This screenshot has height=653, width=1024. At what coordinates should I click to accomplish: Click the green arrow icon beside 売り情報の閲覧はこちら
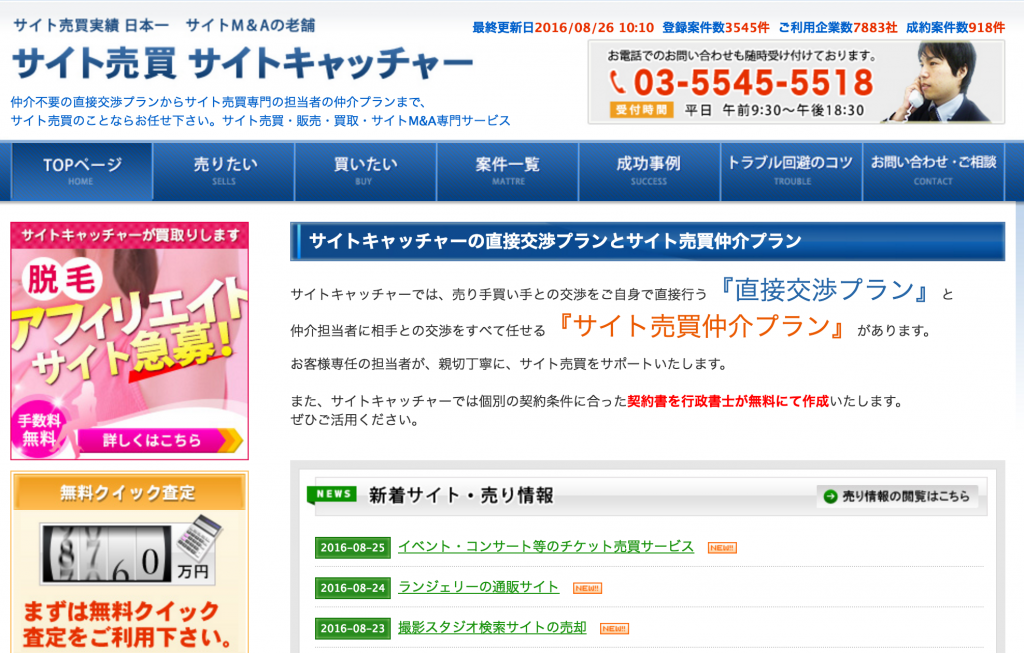tap(829, 495)
